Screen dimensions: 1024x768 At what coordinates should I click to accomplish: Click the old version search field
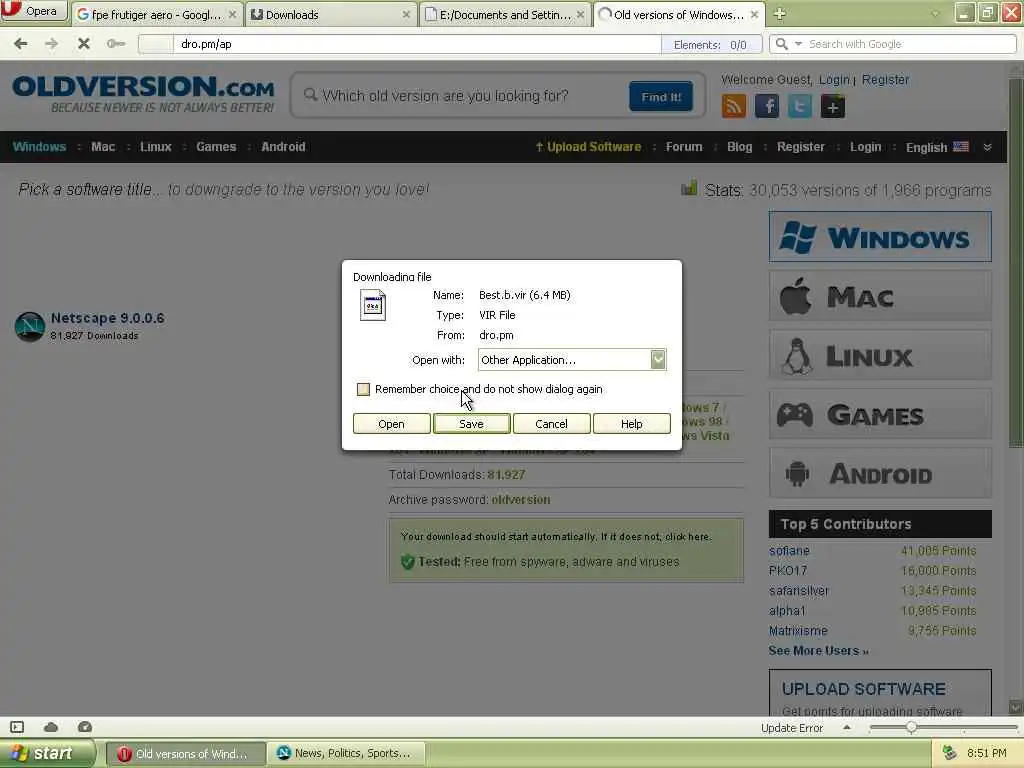click(x=460, y=96)
